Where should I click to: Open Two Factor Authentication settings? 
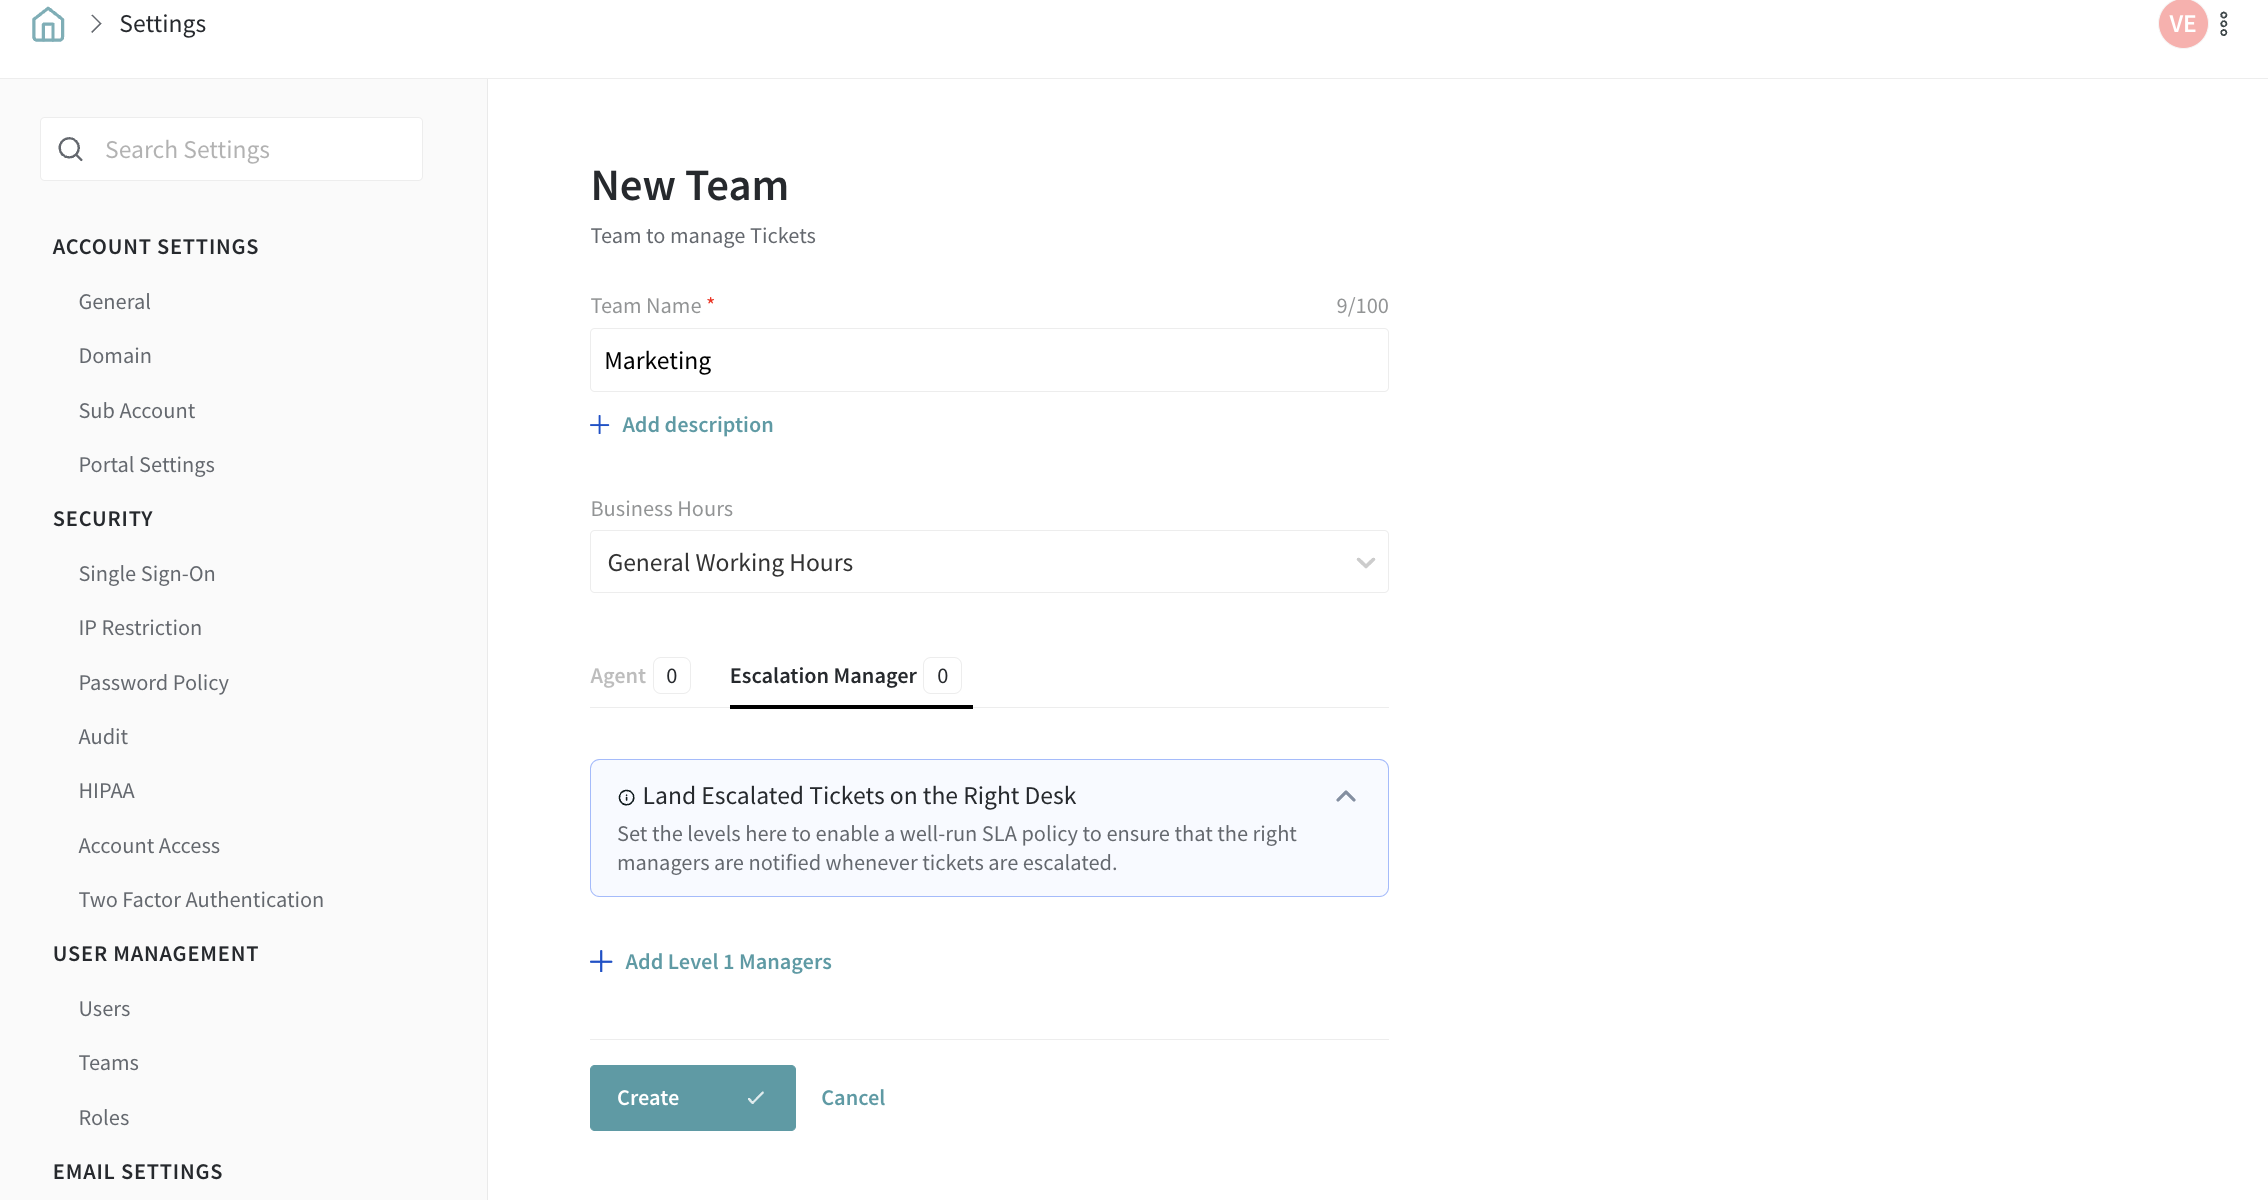tap(201, 900)
